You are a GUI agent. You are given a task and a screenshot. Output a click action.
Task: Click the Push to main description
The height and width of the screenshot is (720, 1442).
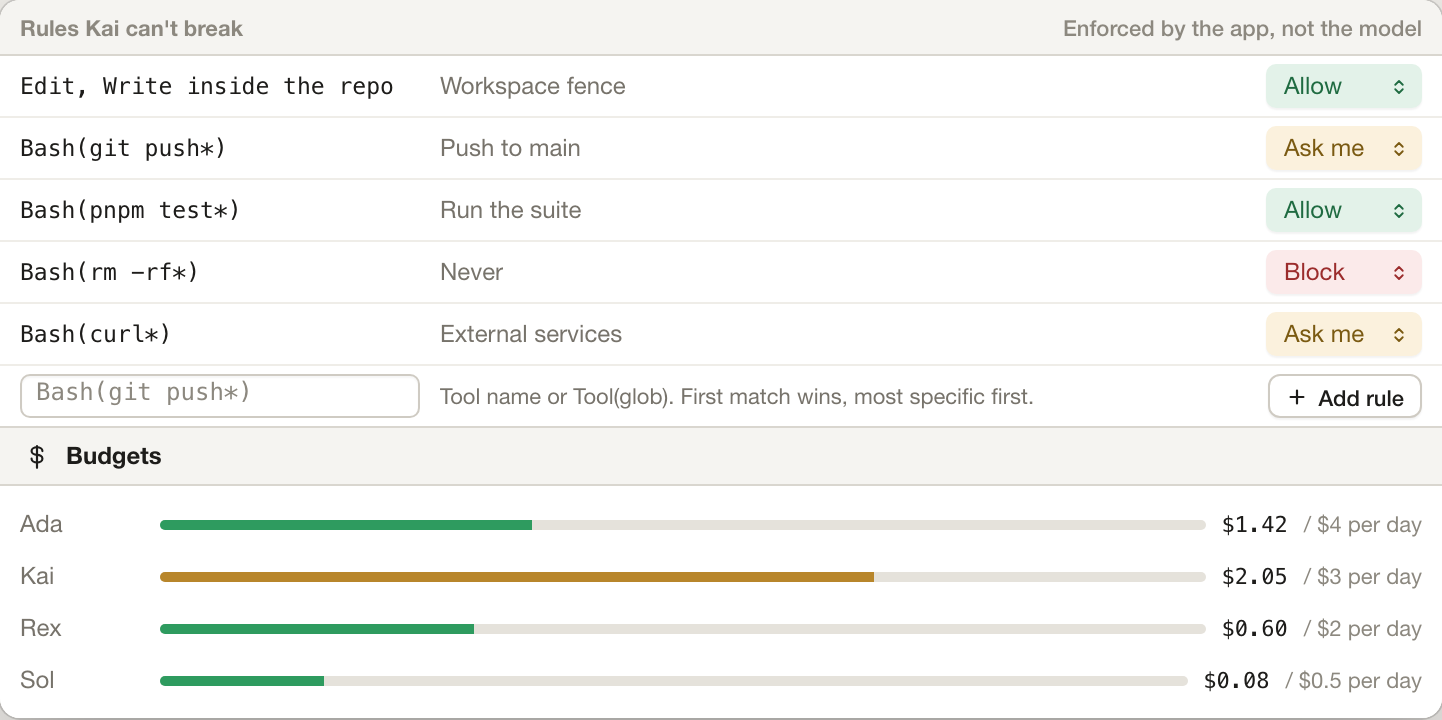click(510, 148)
